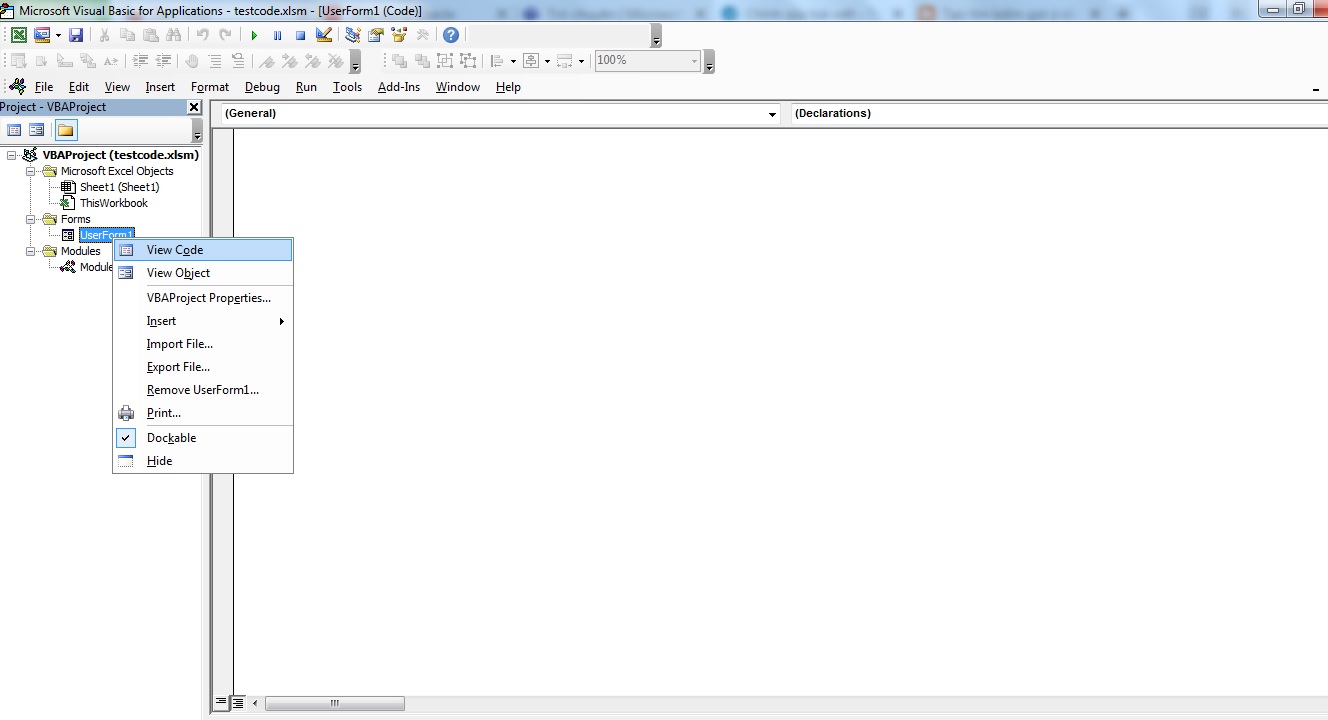Open the Insert submenu in context menu

[x=203, y=321]
